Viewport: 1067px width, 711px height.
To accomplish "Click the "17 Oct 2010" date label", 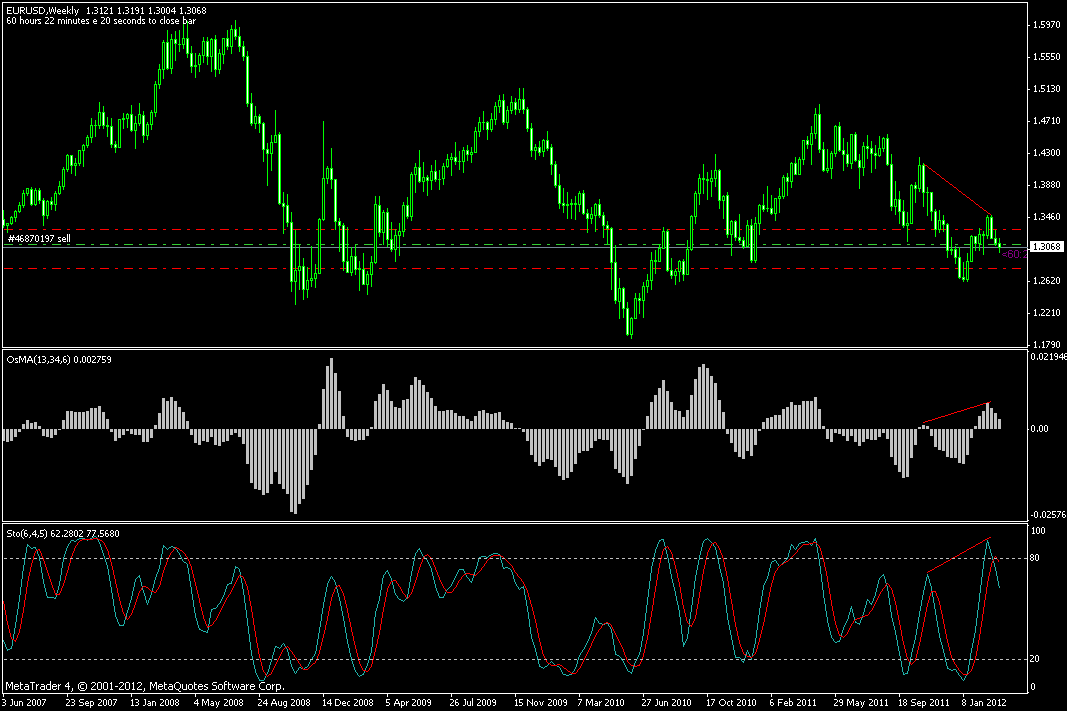I will pos(731,702).
